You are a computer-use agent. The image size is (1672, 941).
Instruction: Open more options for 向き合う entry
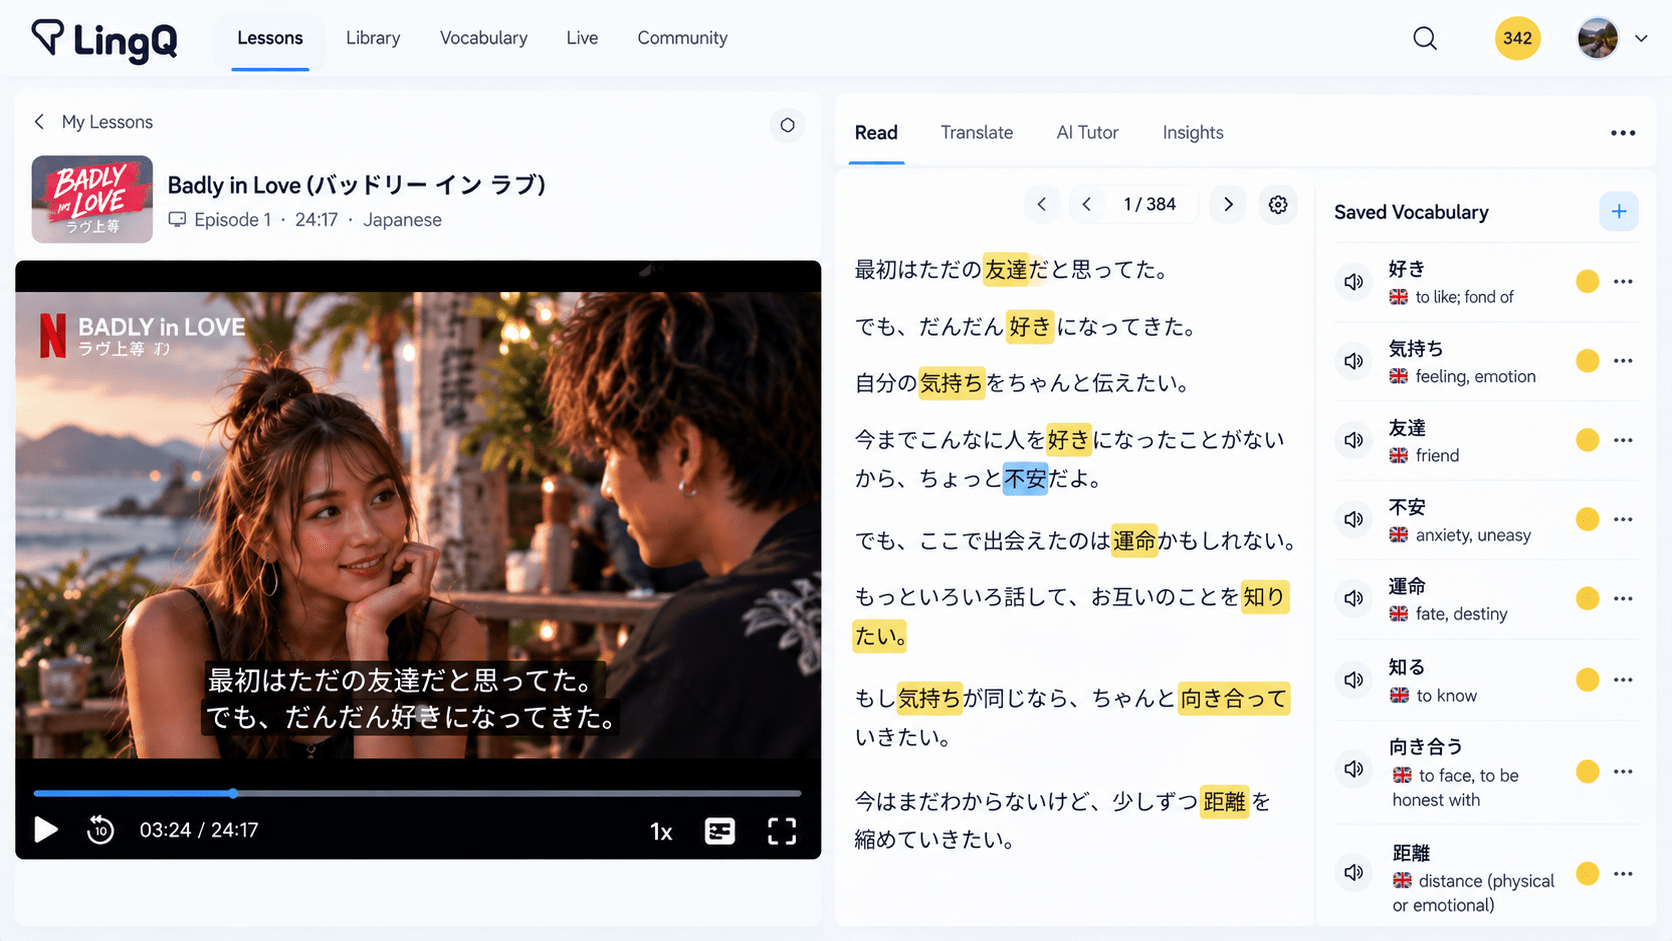(1623, 771)
